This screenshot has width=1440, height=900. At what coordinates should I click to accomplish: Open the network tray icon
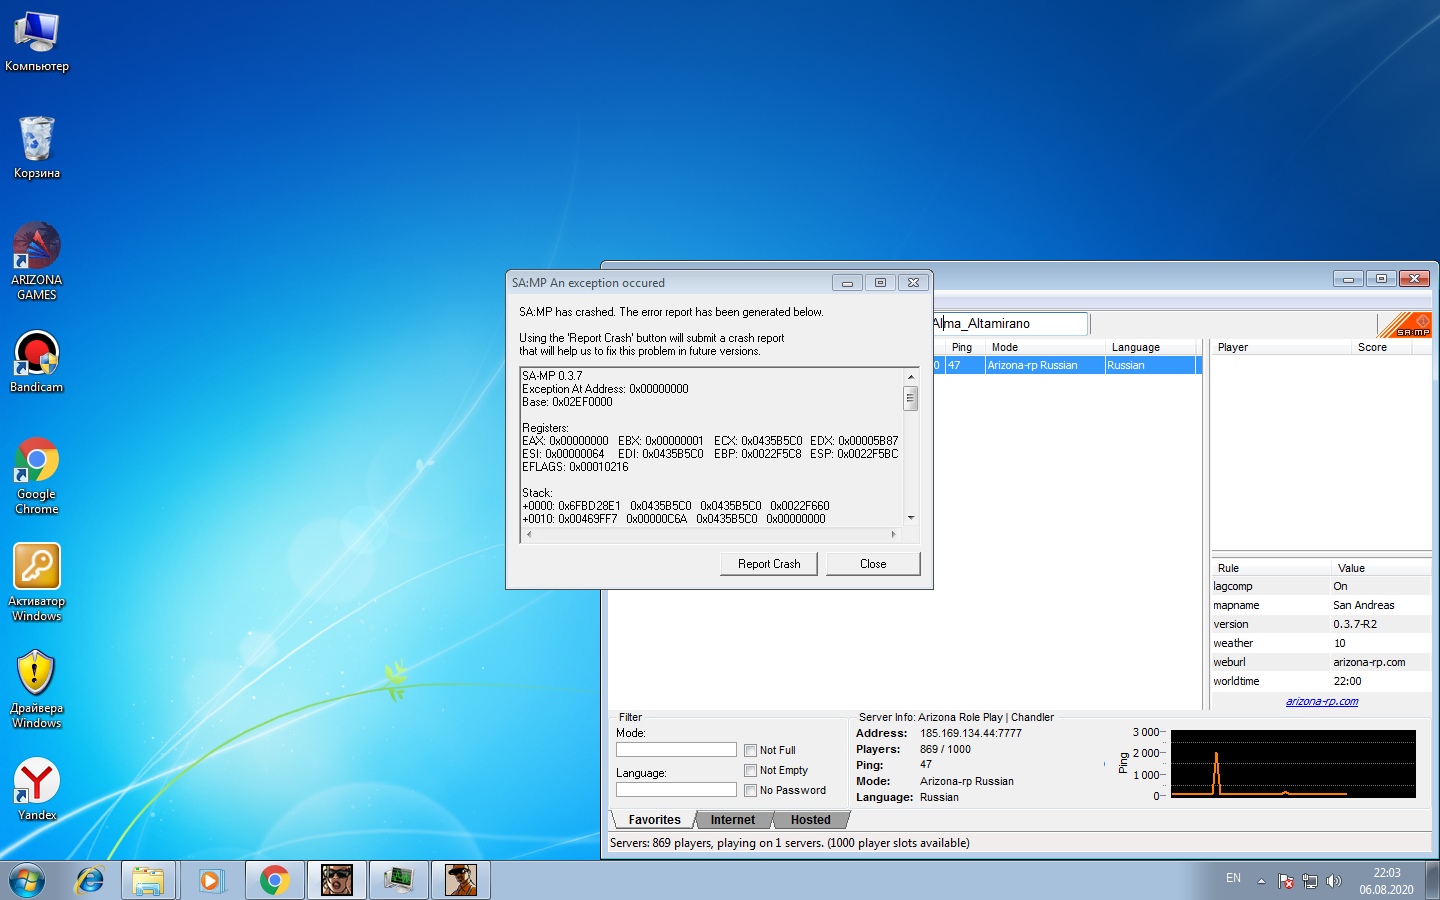point(1310,881)
